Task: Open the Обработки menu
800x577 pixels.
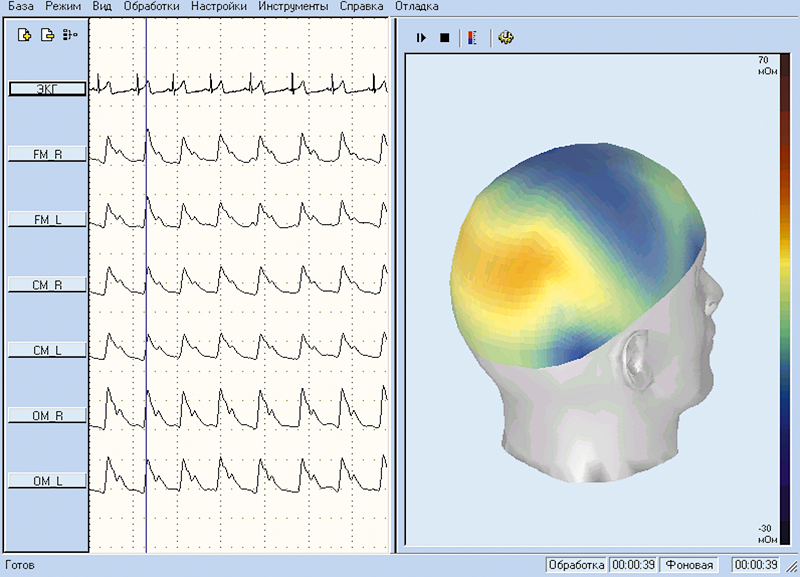Action: click(x=152, y=7)
